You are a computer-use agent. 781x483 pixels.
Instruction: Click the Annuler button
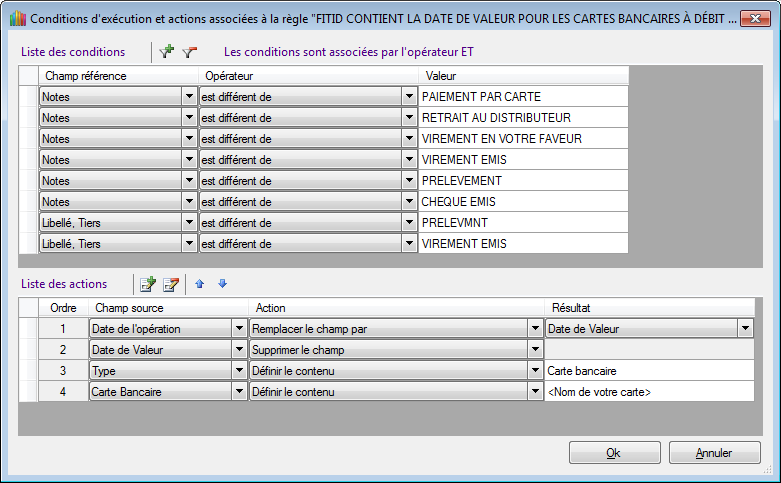(x=714, y=453)
